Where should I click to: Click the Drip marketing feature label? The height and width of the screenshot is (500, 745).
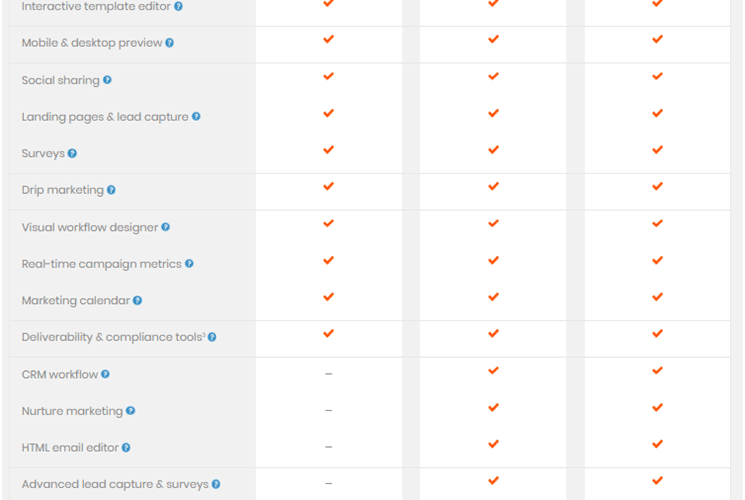point(62,190)
